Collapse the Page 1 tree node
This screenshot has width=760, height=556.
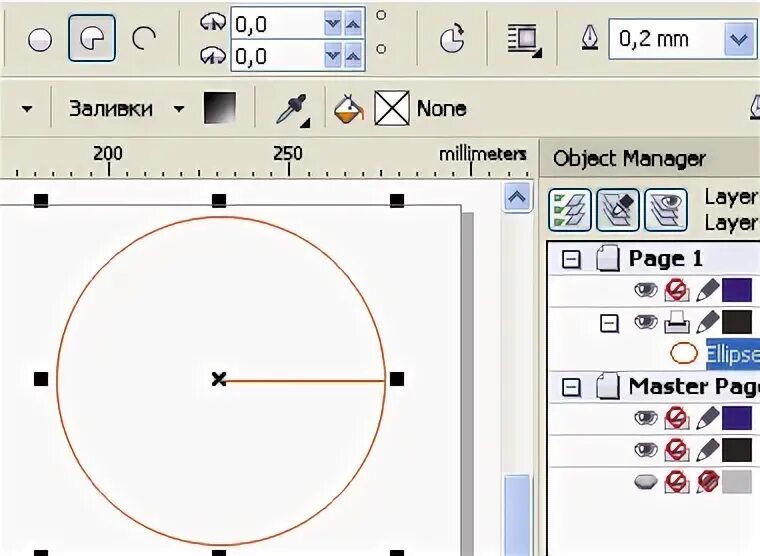click(x=571, y=259)
